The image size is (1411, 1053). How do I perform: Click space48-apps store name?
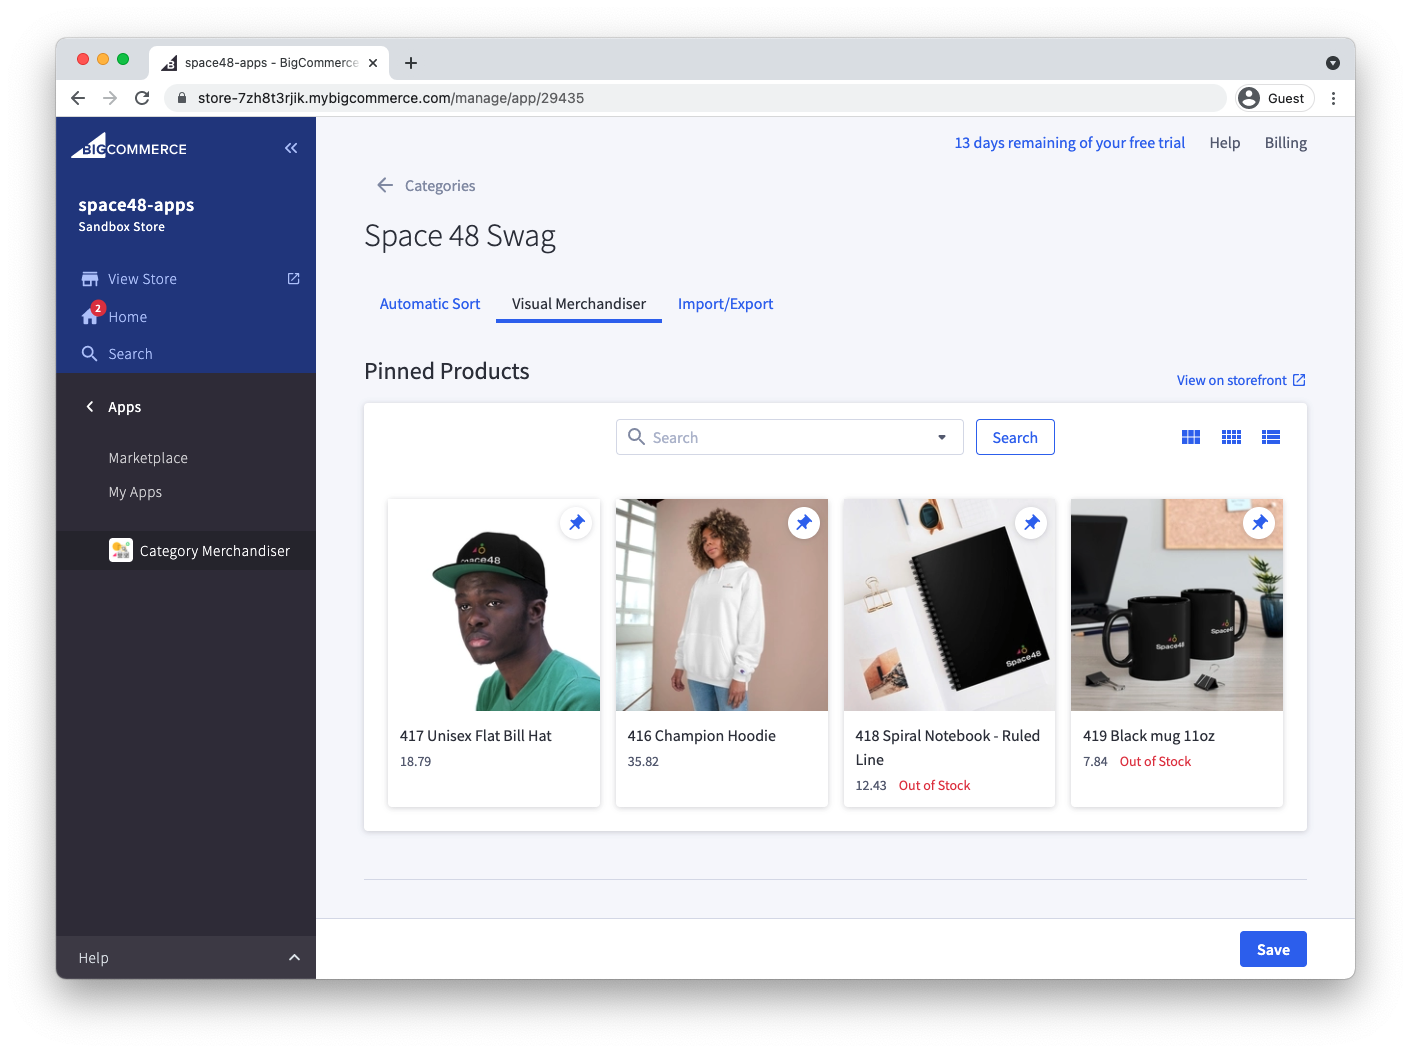(136, 205)
